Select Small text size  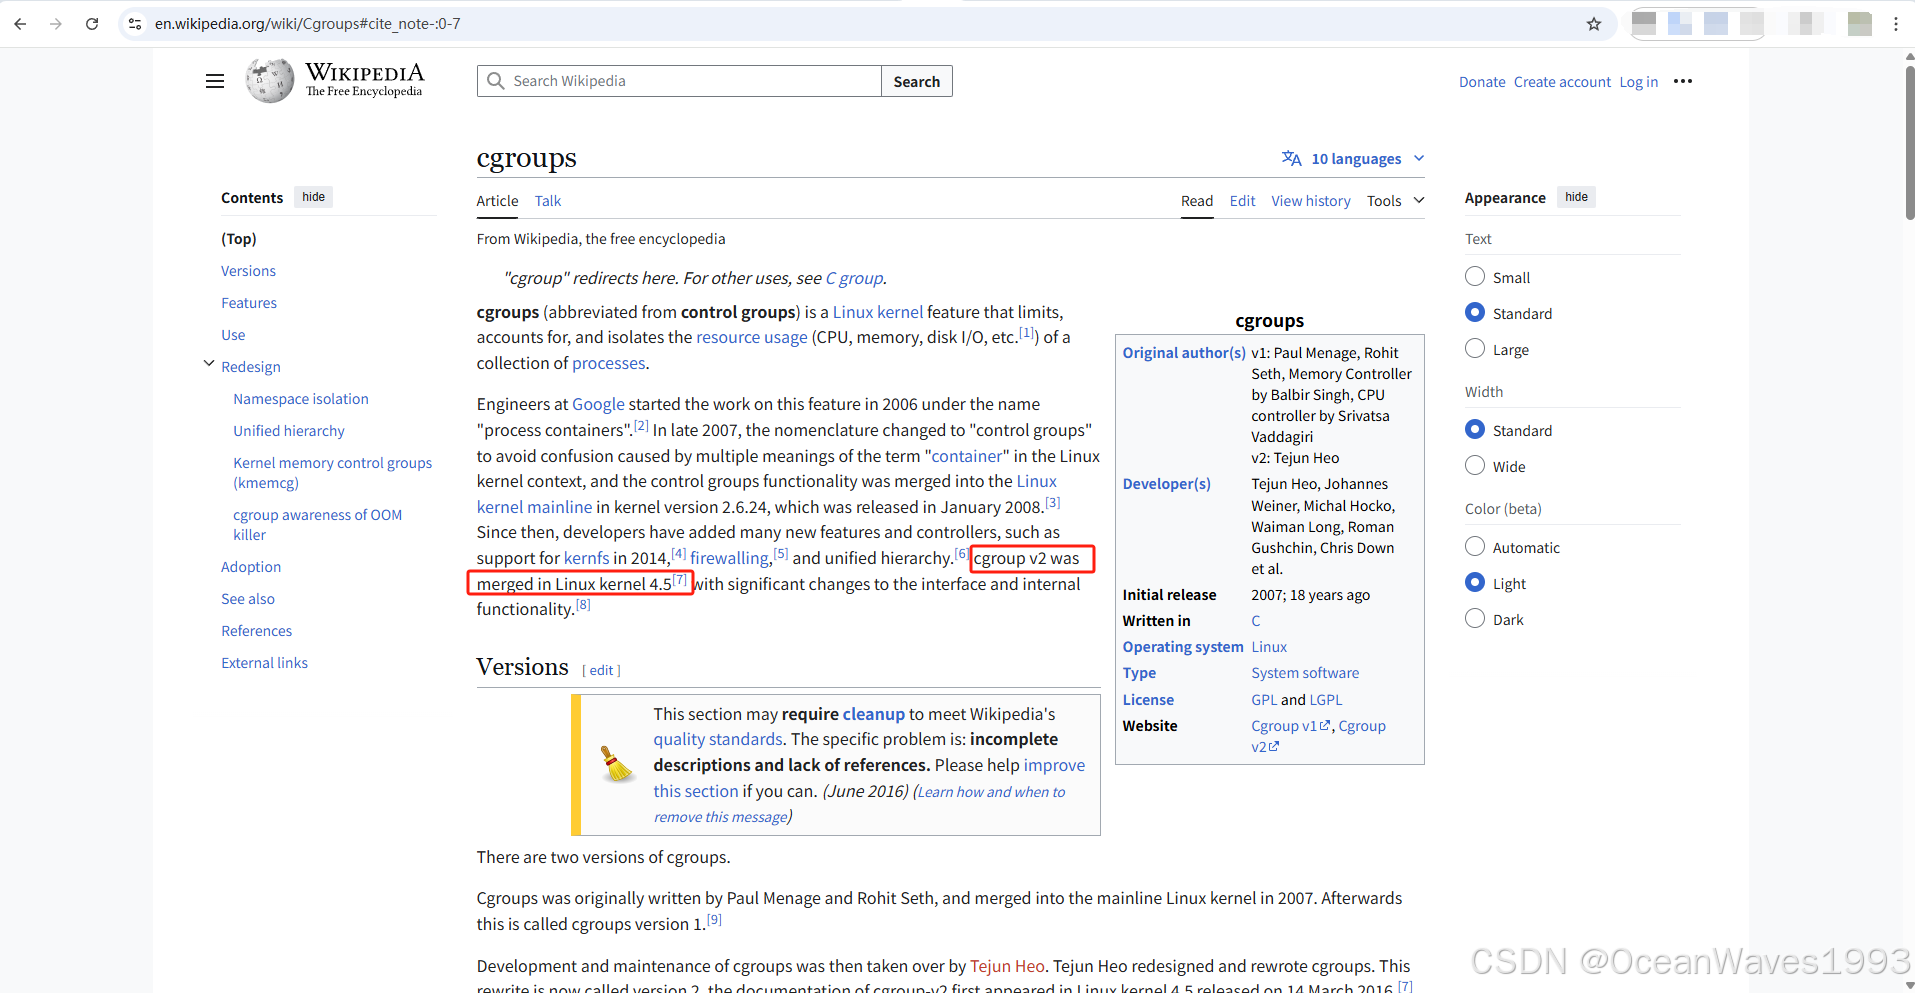1475,276
